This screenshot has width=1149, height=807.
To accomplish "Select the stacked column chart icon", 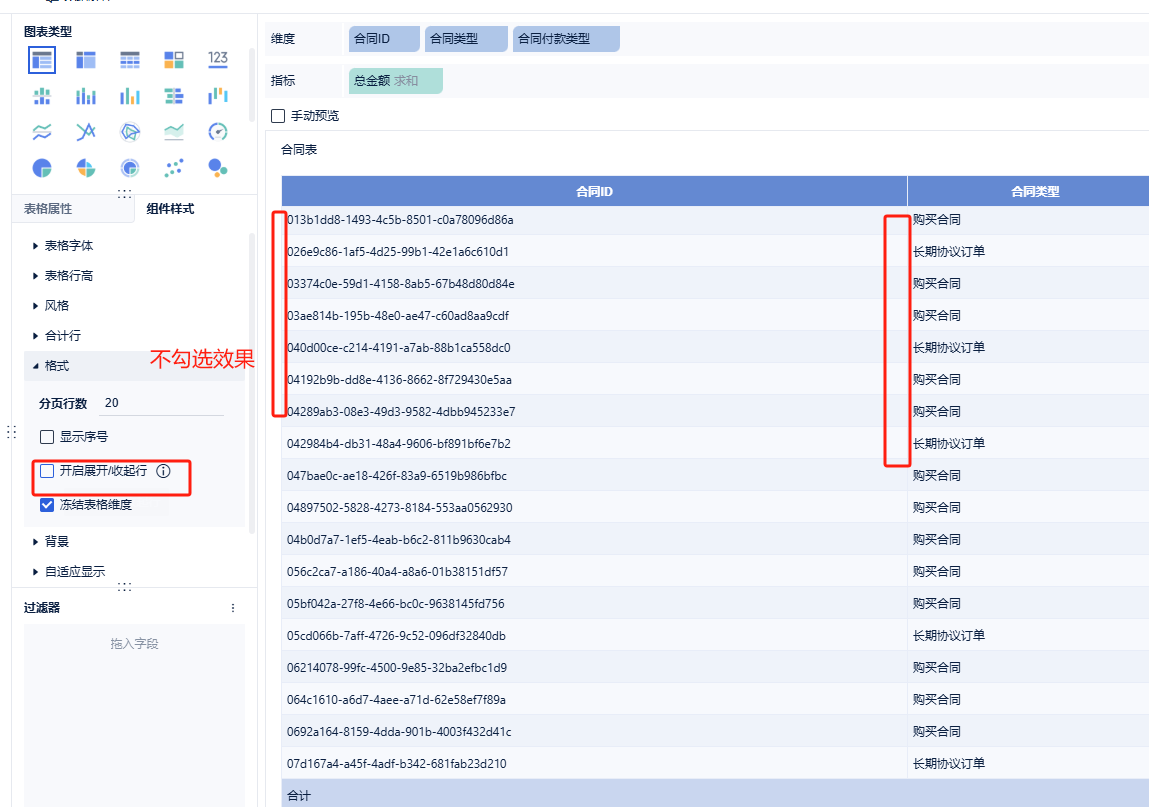I will point(86,96).
